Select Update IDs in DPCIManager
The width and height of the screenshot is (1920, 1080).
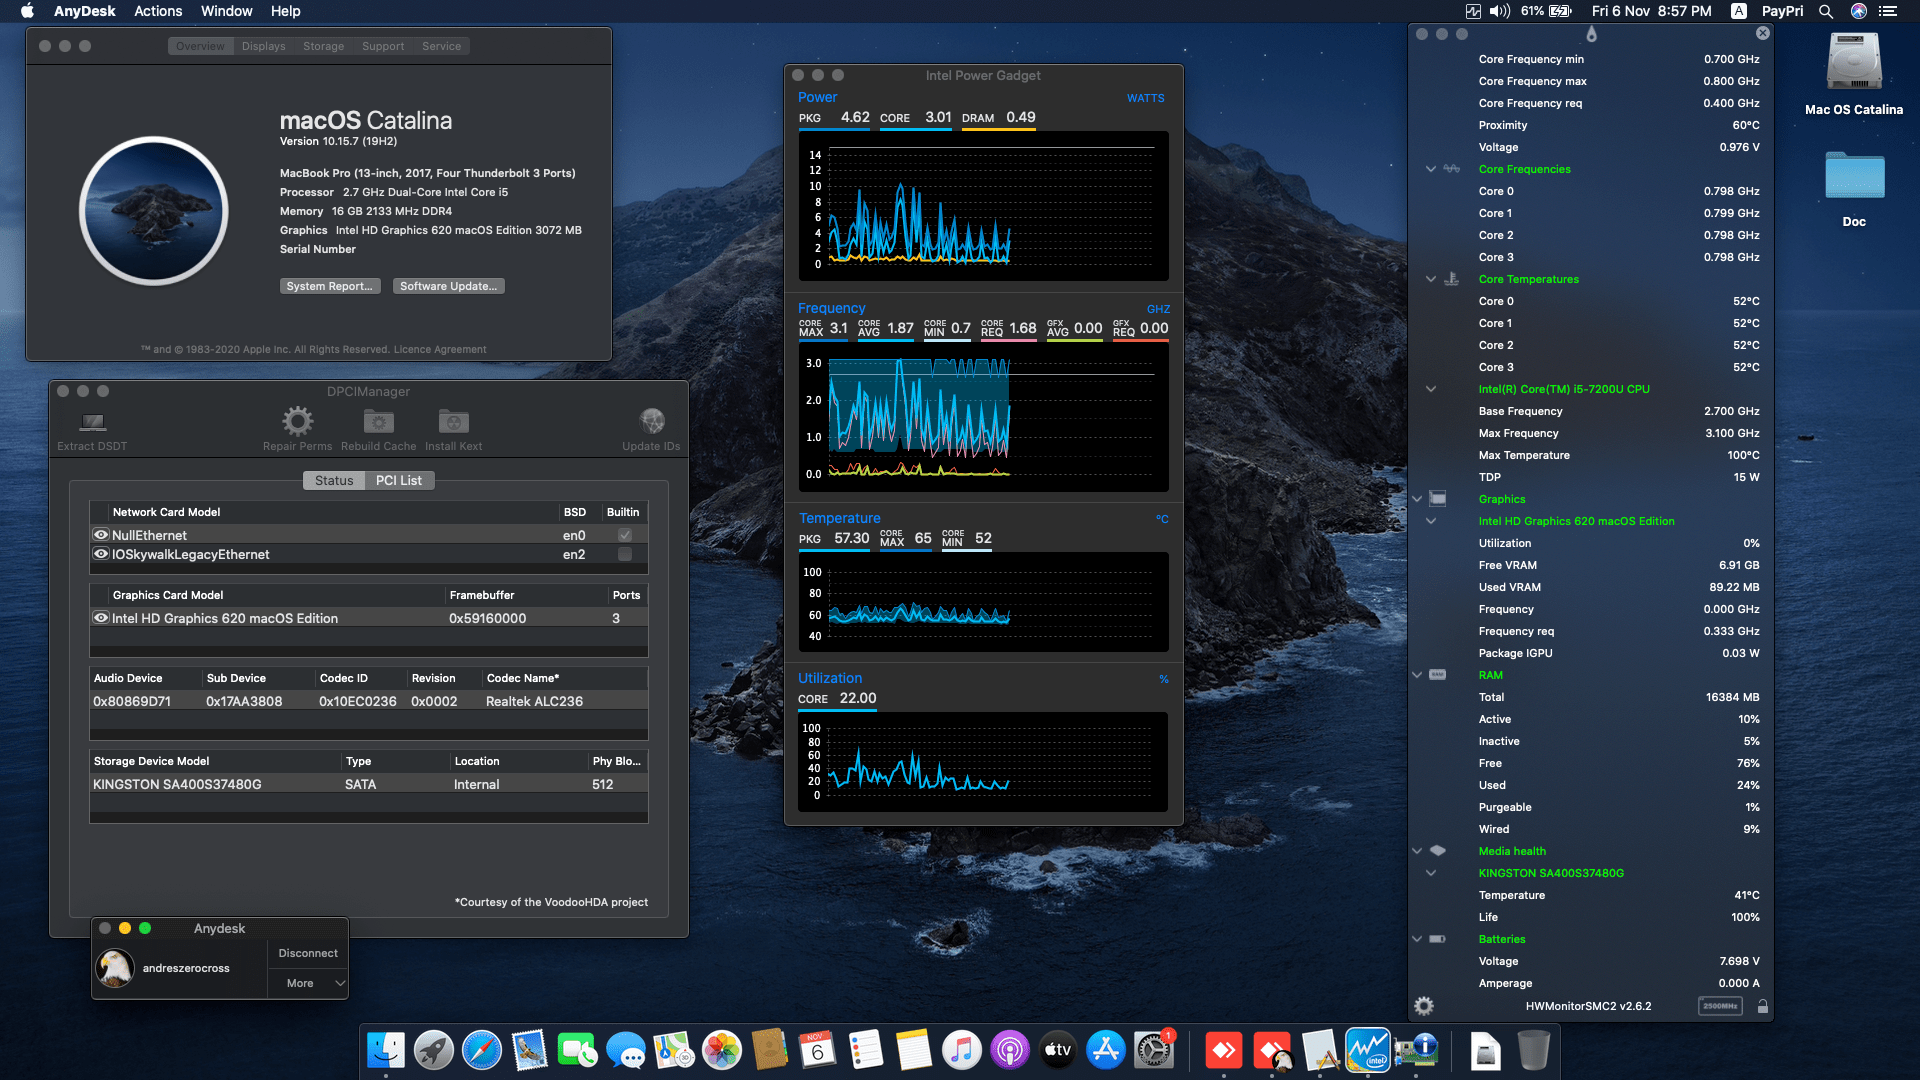click(651, 421)
